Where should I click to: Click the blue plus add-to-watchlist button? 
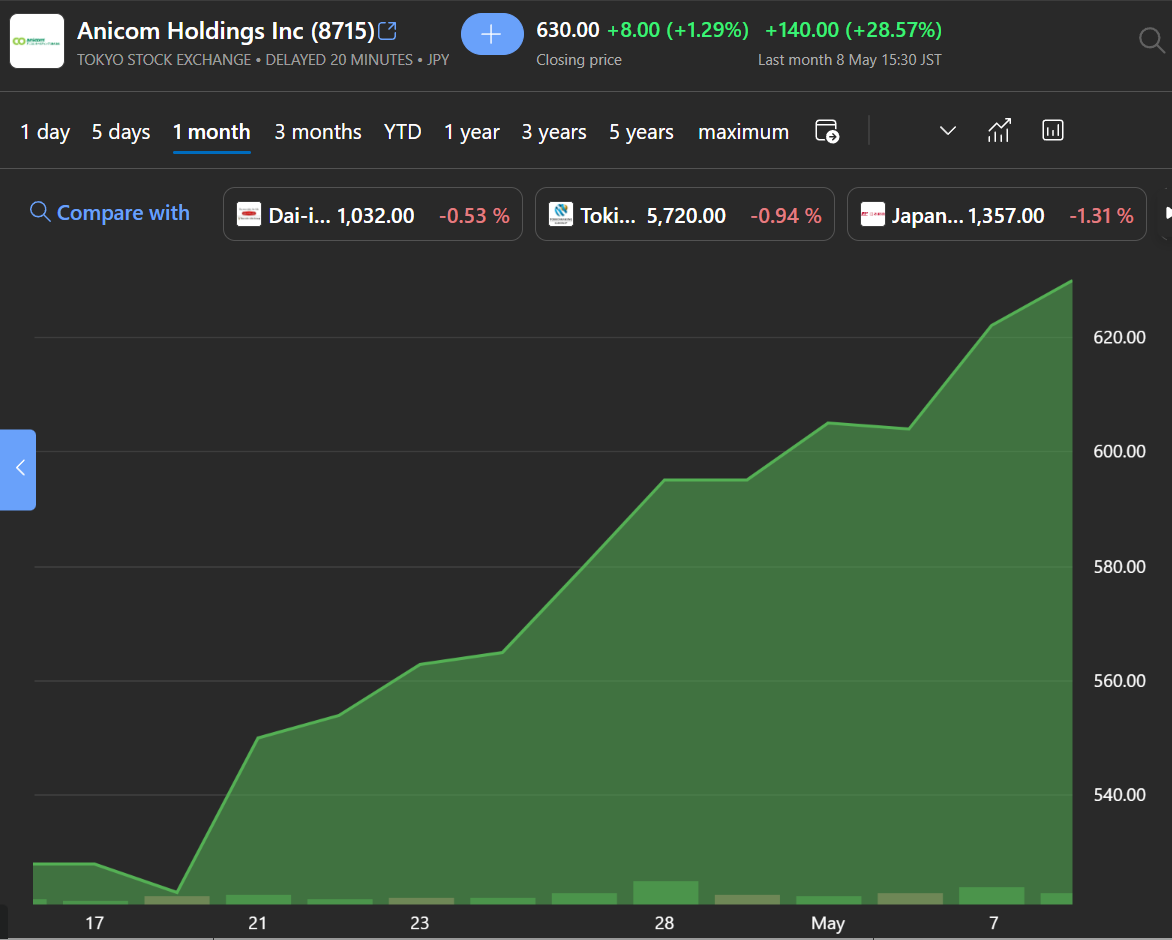(492, 34)
